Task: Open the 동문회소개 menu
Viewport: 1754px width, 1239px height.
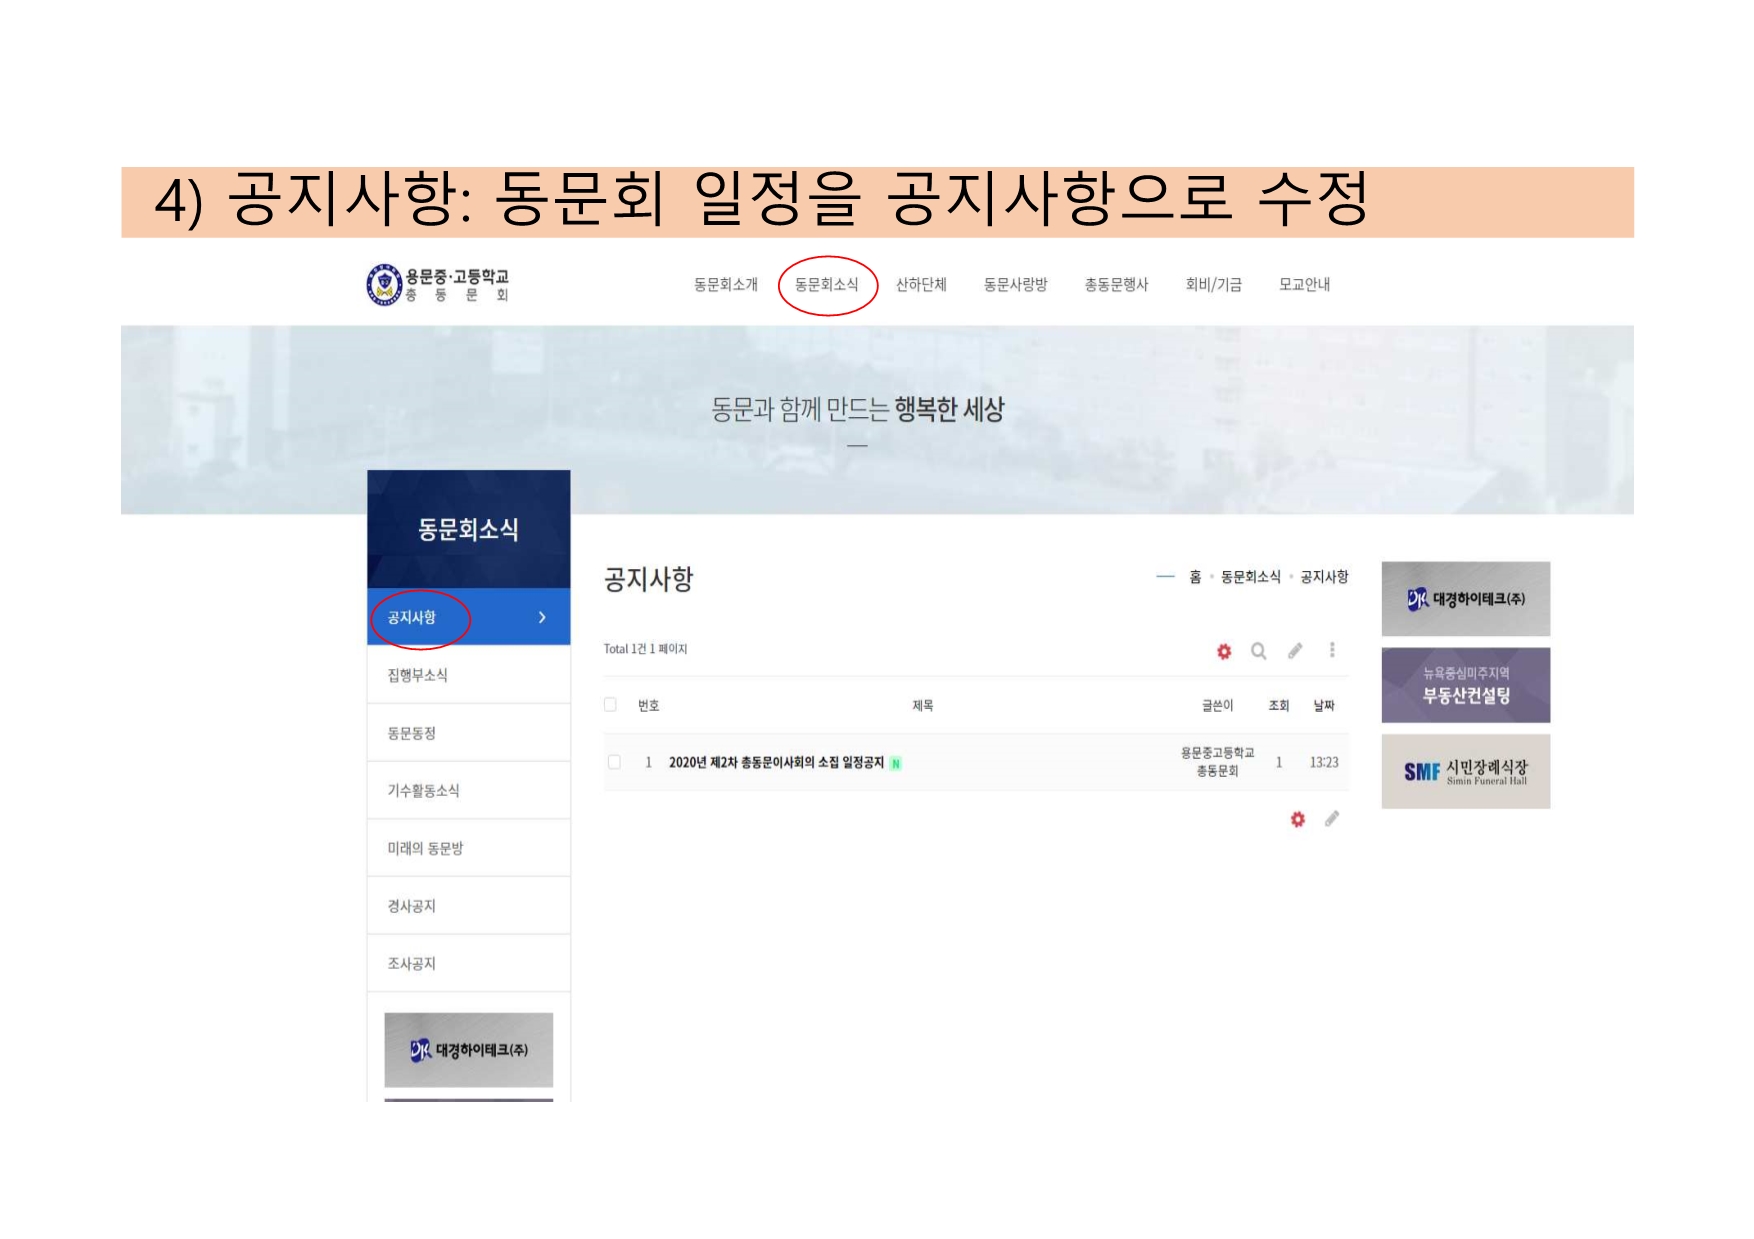Action: [x=726, y=285]
